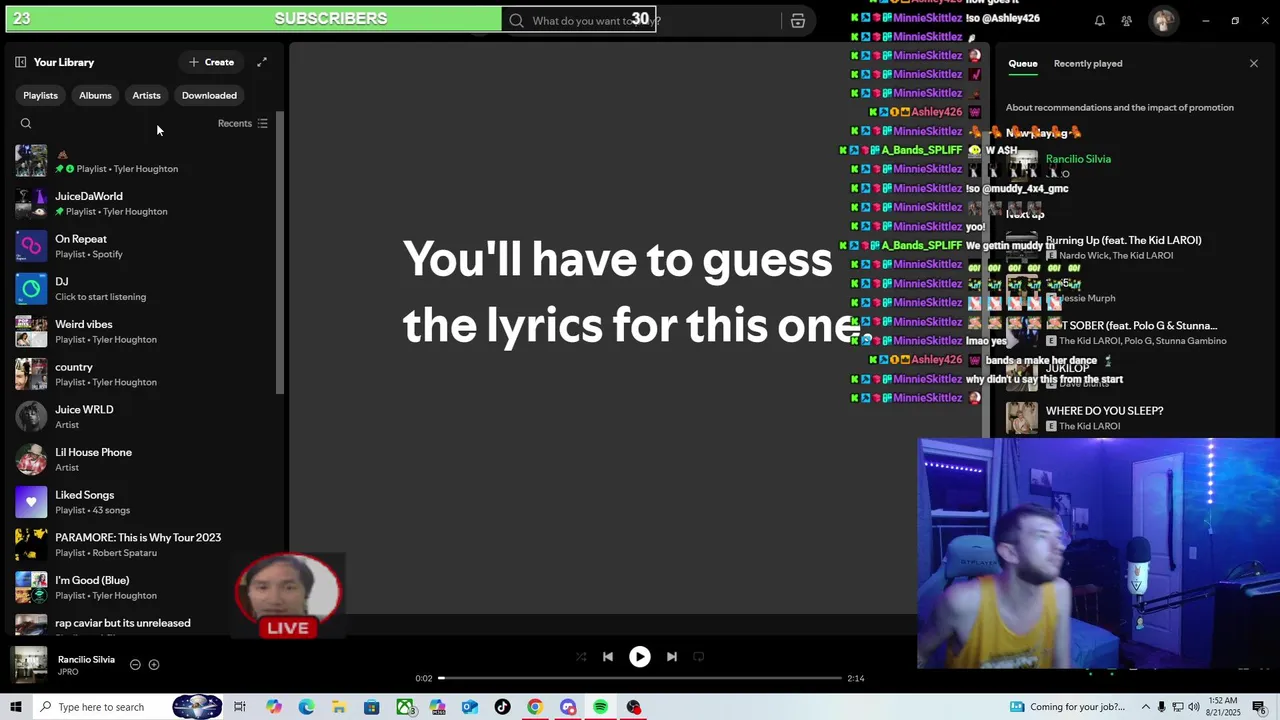Image resolution: width=1280 pixels, height=720 pixels.
Task: Switch to the Recently played tab
Action: tap(1088, 63)
